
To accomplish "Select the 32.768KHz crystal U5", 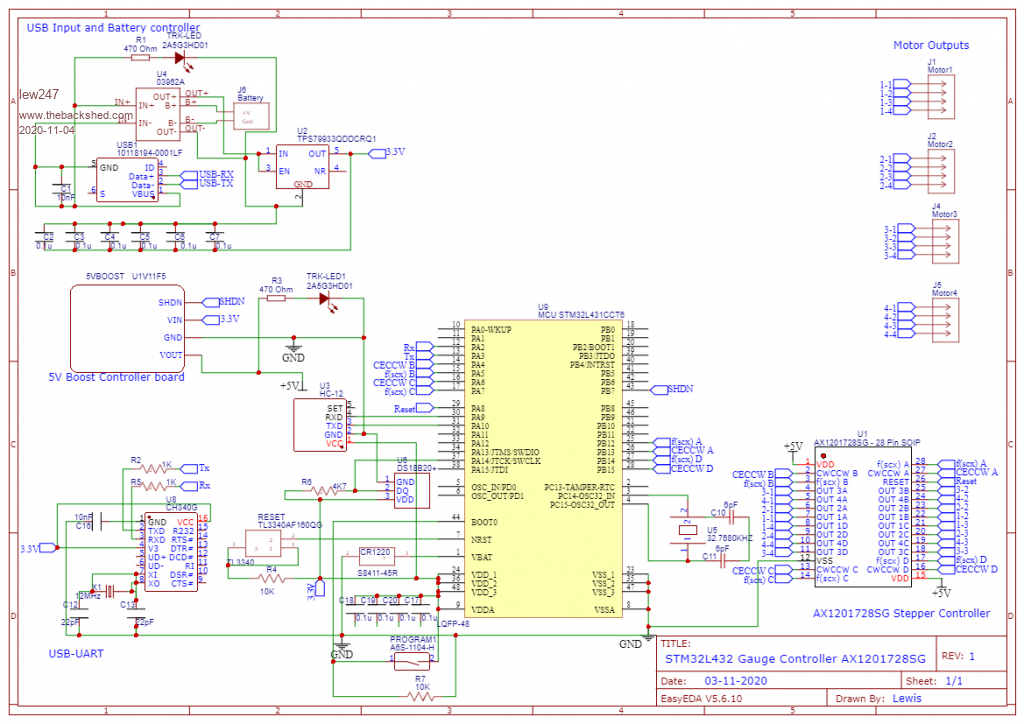I will 686,532.
